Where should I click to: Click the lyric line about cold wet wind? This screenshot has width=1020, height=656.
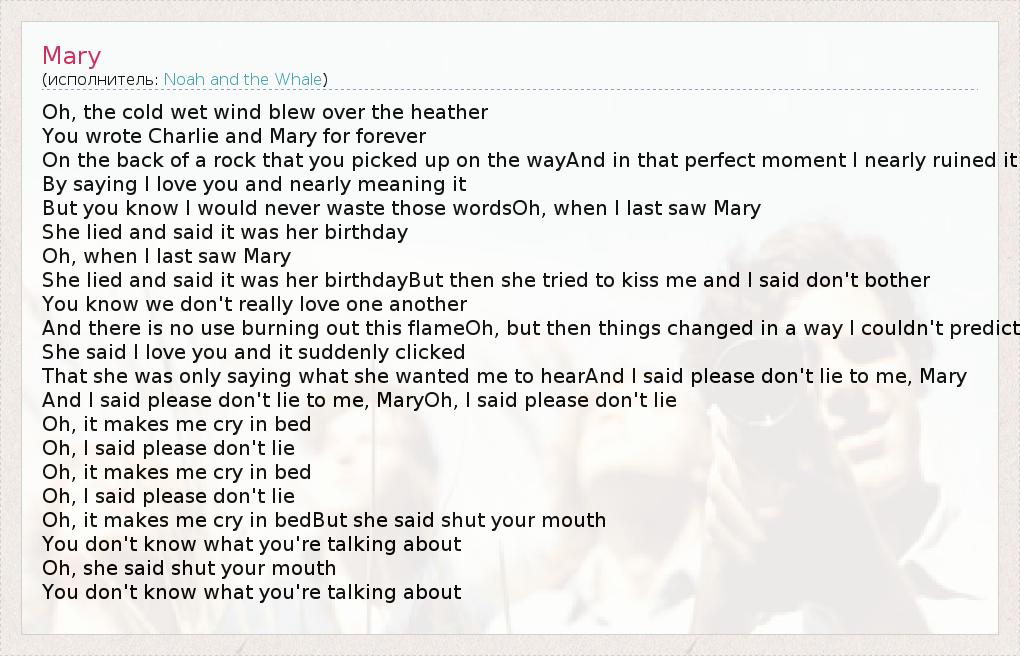pyautogui.click(x=265, y=112)
